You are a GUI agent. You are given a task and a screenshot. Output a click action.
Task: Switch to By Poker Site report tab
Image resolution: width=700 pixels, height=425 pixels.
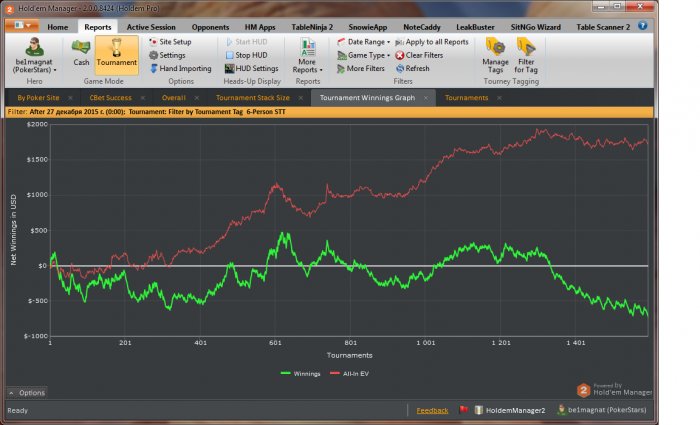tap(38, 98)
